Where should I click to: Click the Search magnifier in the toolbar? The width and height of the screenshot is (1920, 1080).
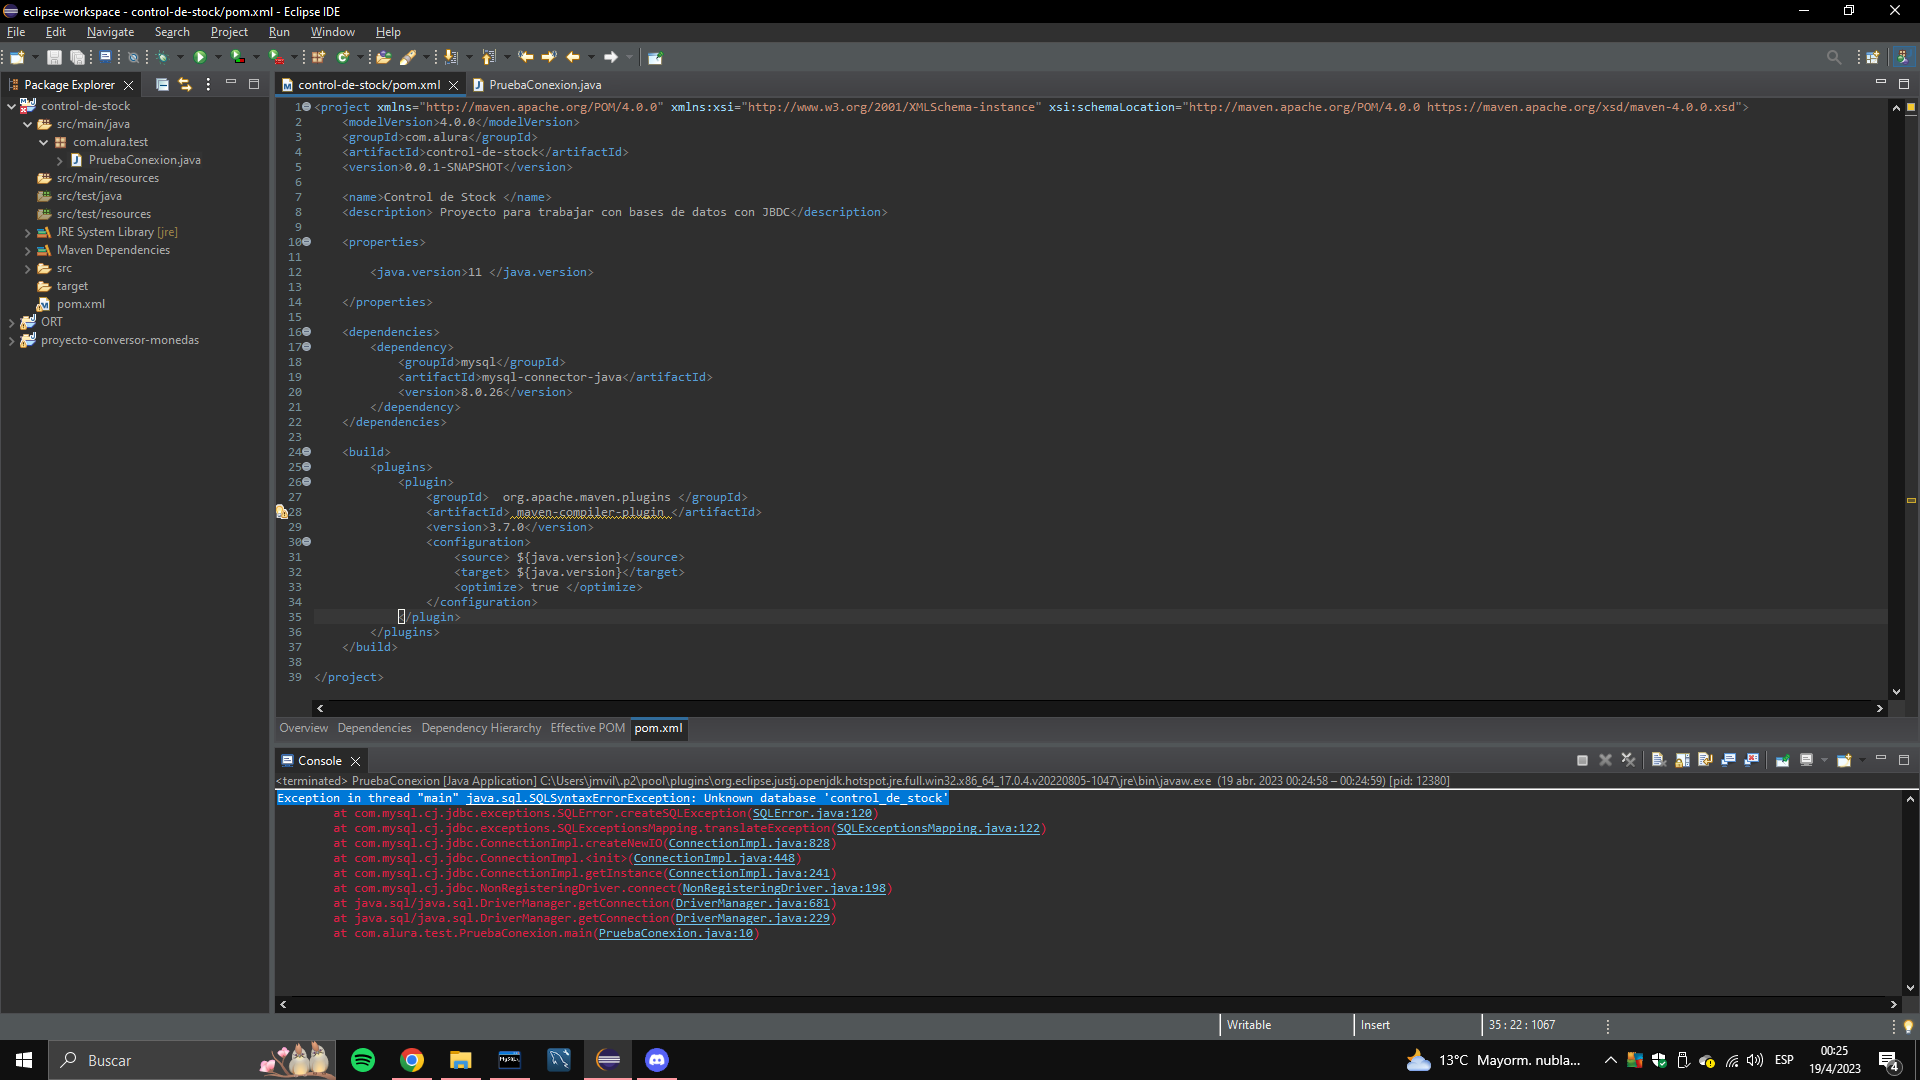tap(1833, 57)
